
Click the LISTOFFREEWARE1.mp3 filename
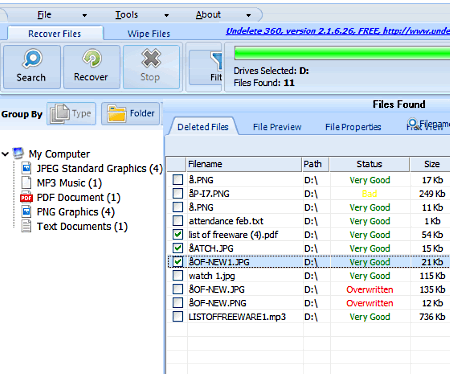click(x=237, y=317)
